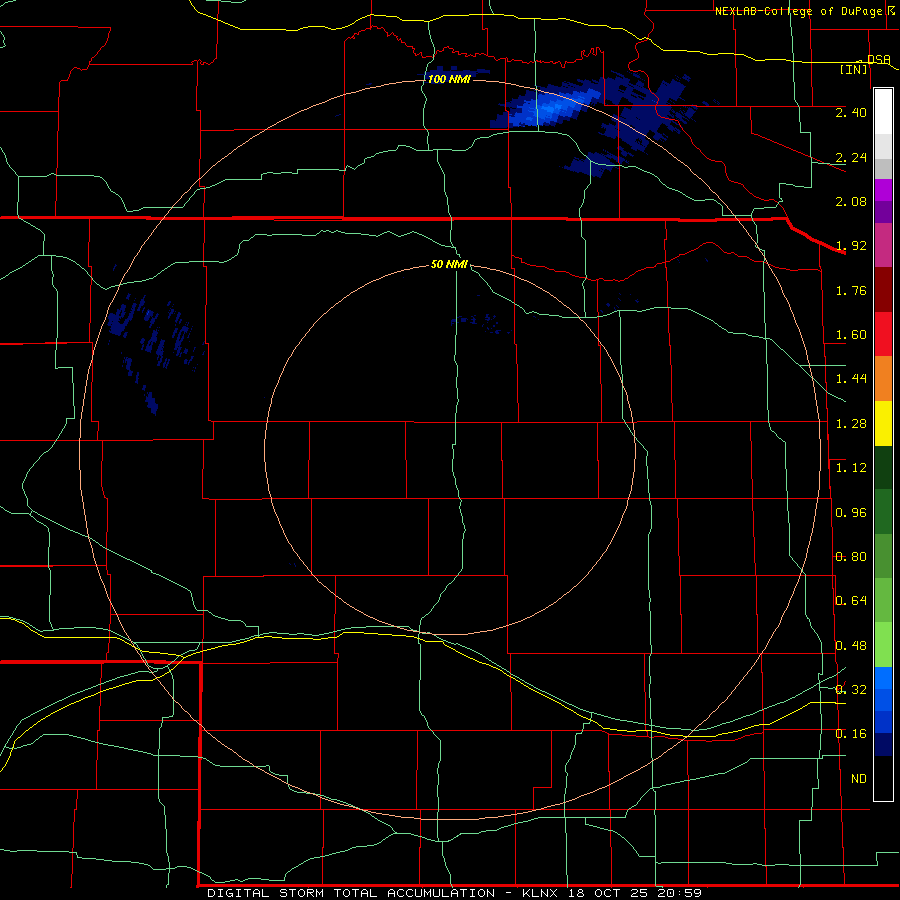Click the 0.96 legend value
Viewport: 900px width, 900px height.
coord(851,513)
